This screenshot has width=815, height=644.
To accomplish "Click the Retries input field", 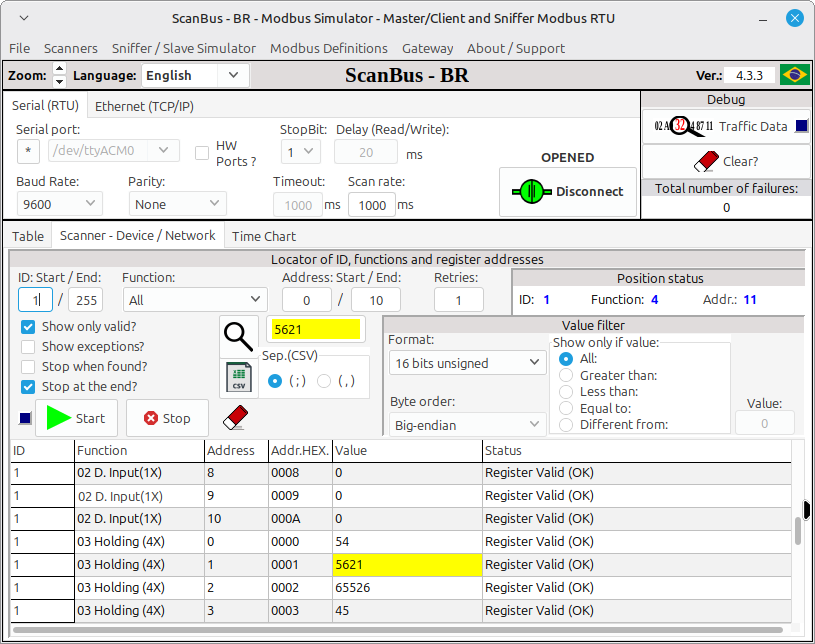I will pyautogui.click(x=458, y=300).
